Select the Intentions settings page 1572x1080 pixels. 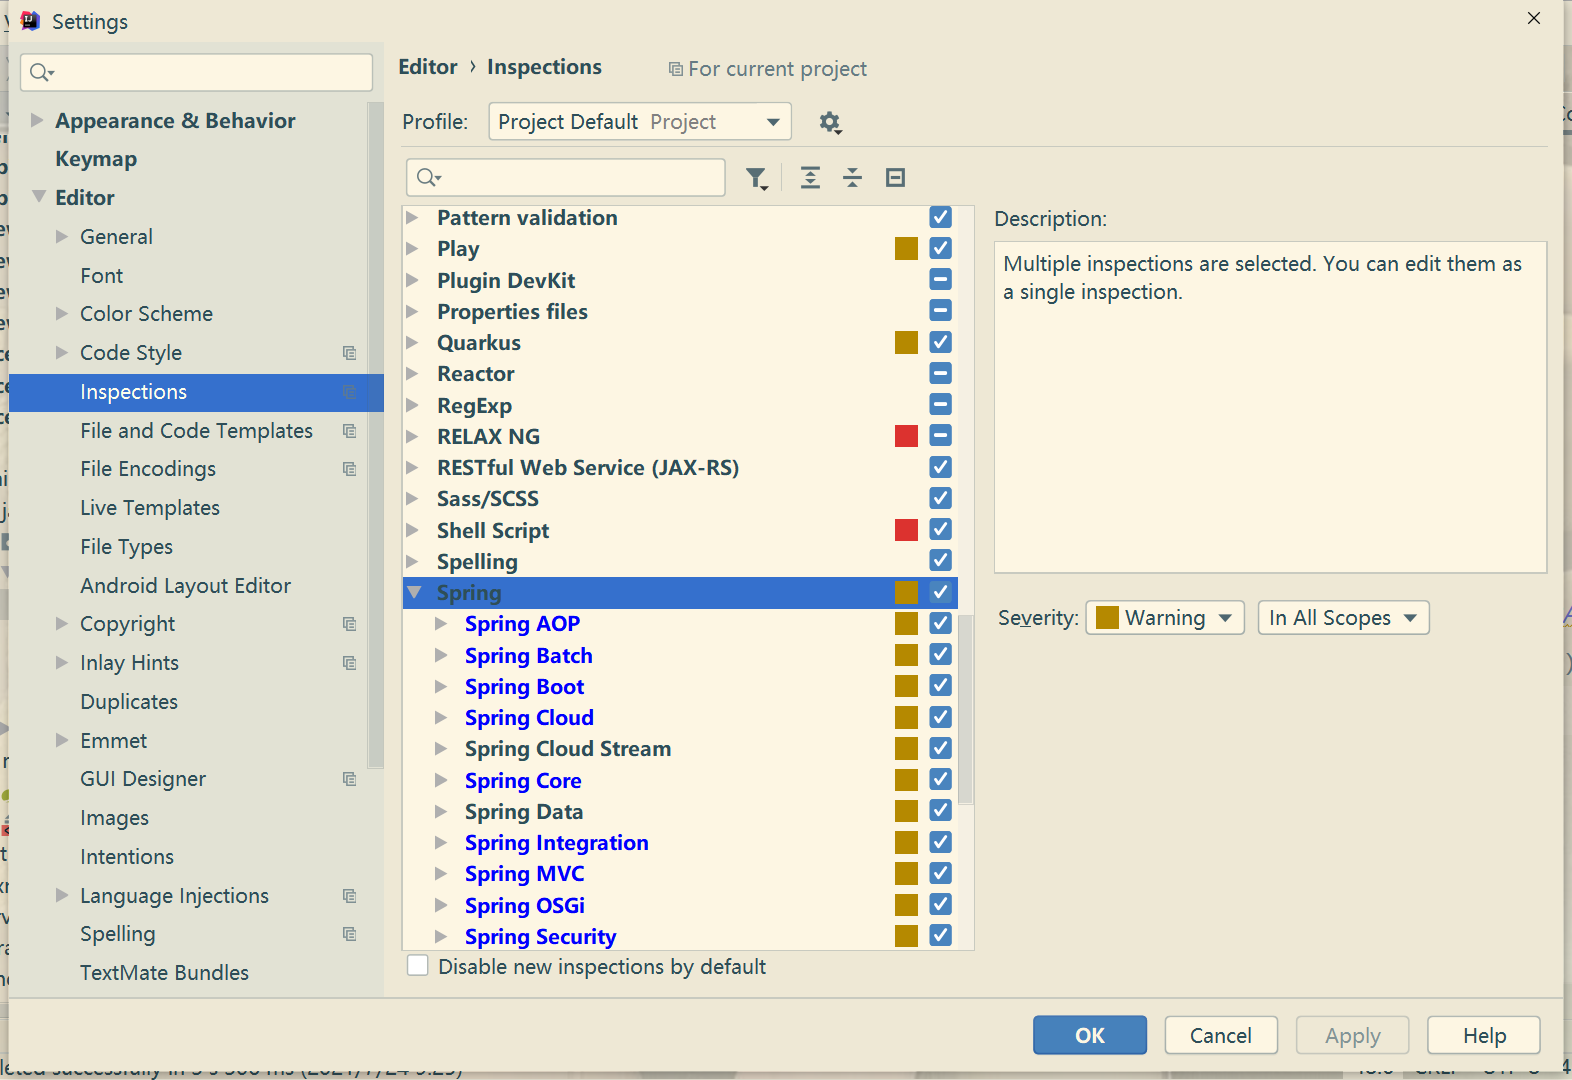tap(127, 857)
